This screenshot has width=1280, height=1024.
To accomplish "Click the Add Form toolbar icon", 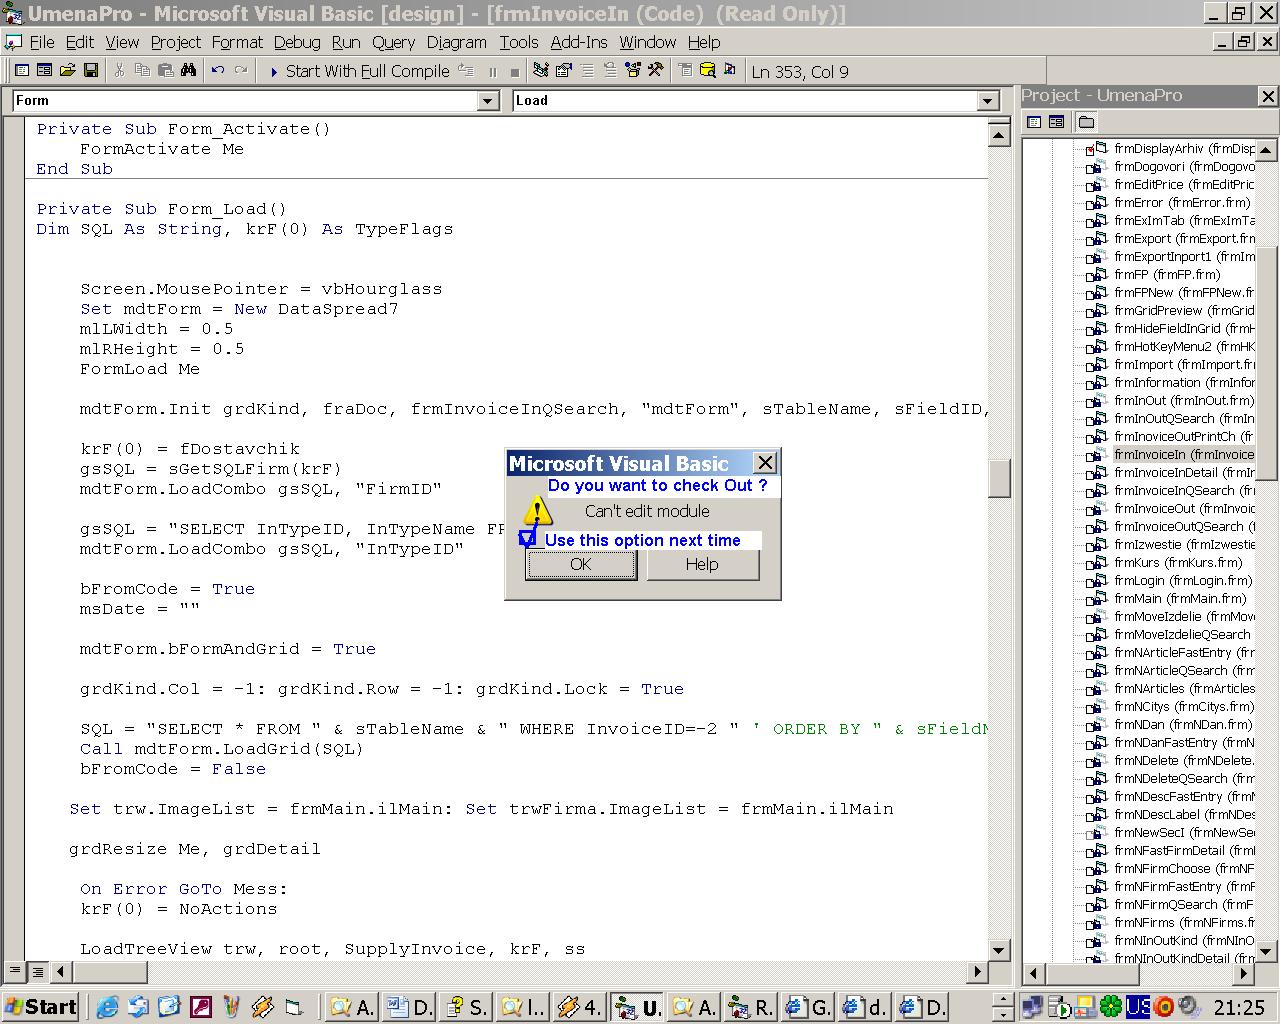I will pyautogui.click(x=44, y=71).
